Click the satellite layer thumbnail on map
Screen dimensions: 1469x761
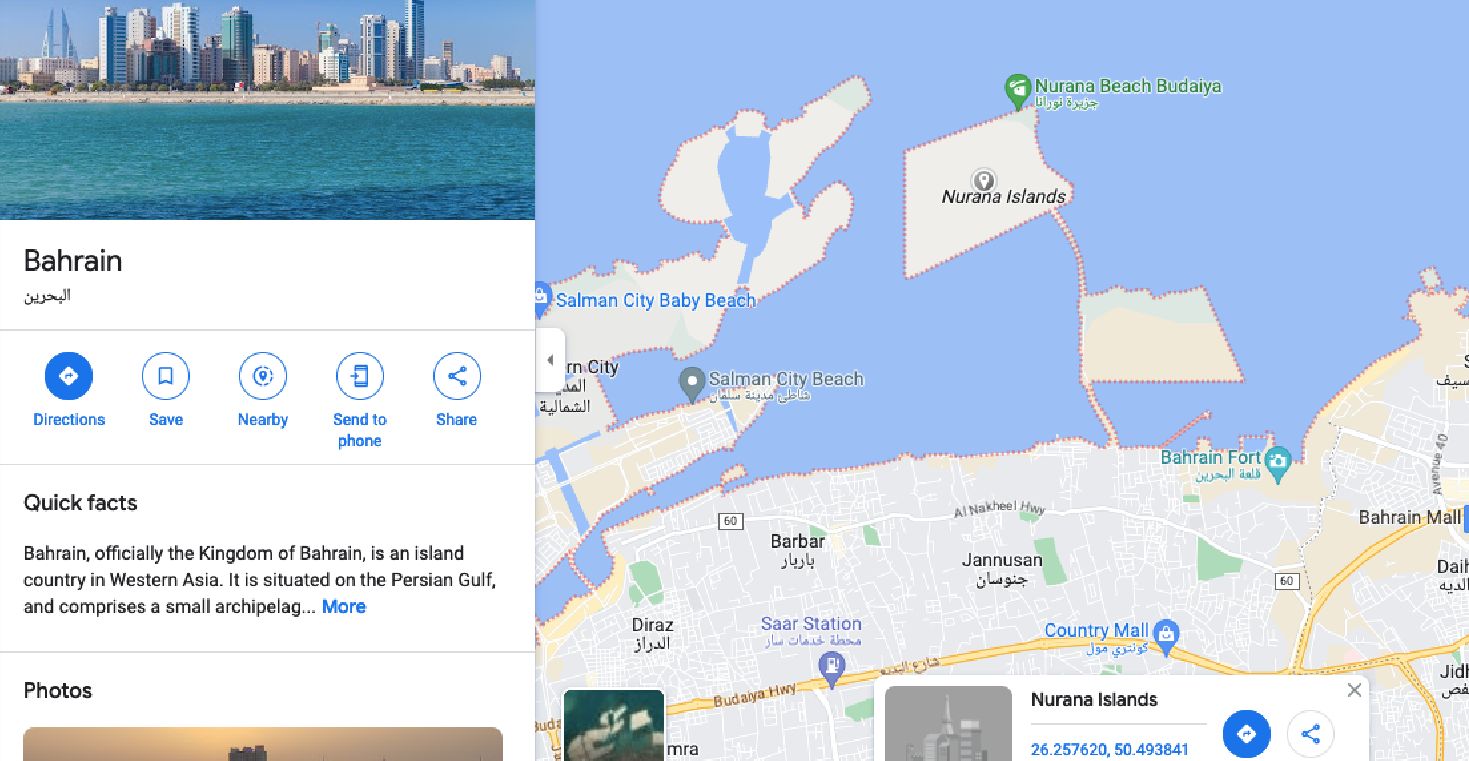[614, 725]
